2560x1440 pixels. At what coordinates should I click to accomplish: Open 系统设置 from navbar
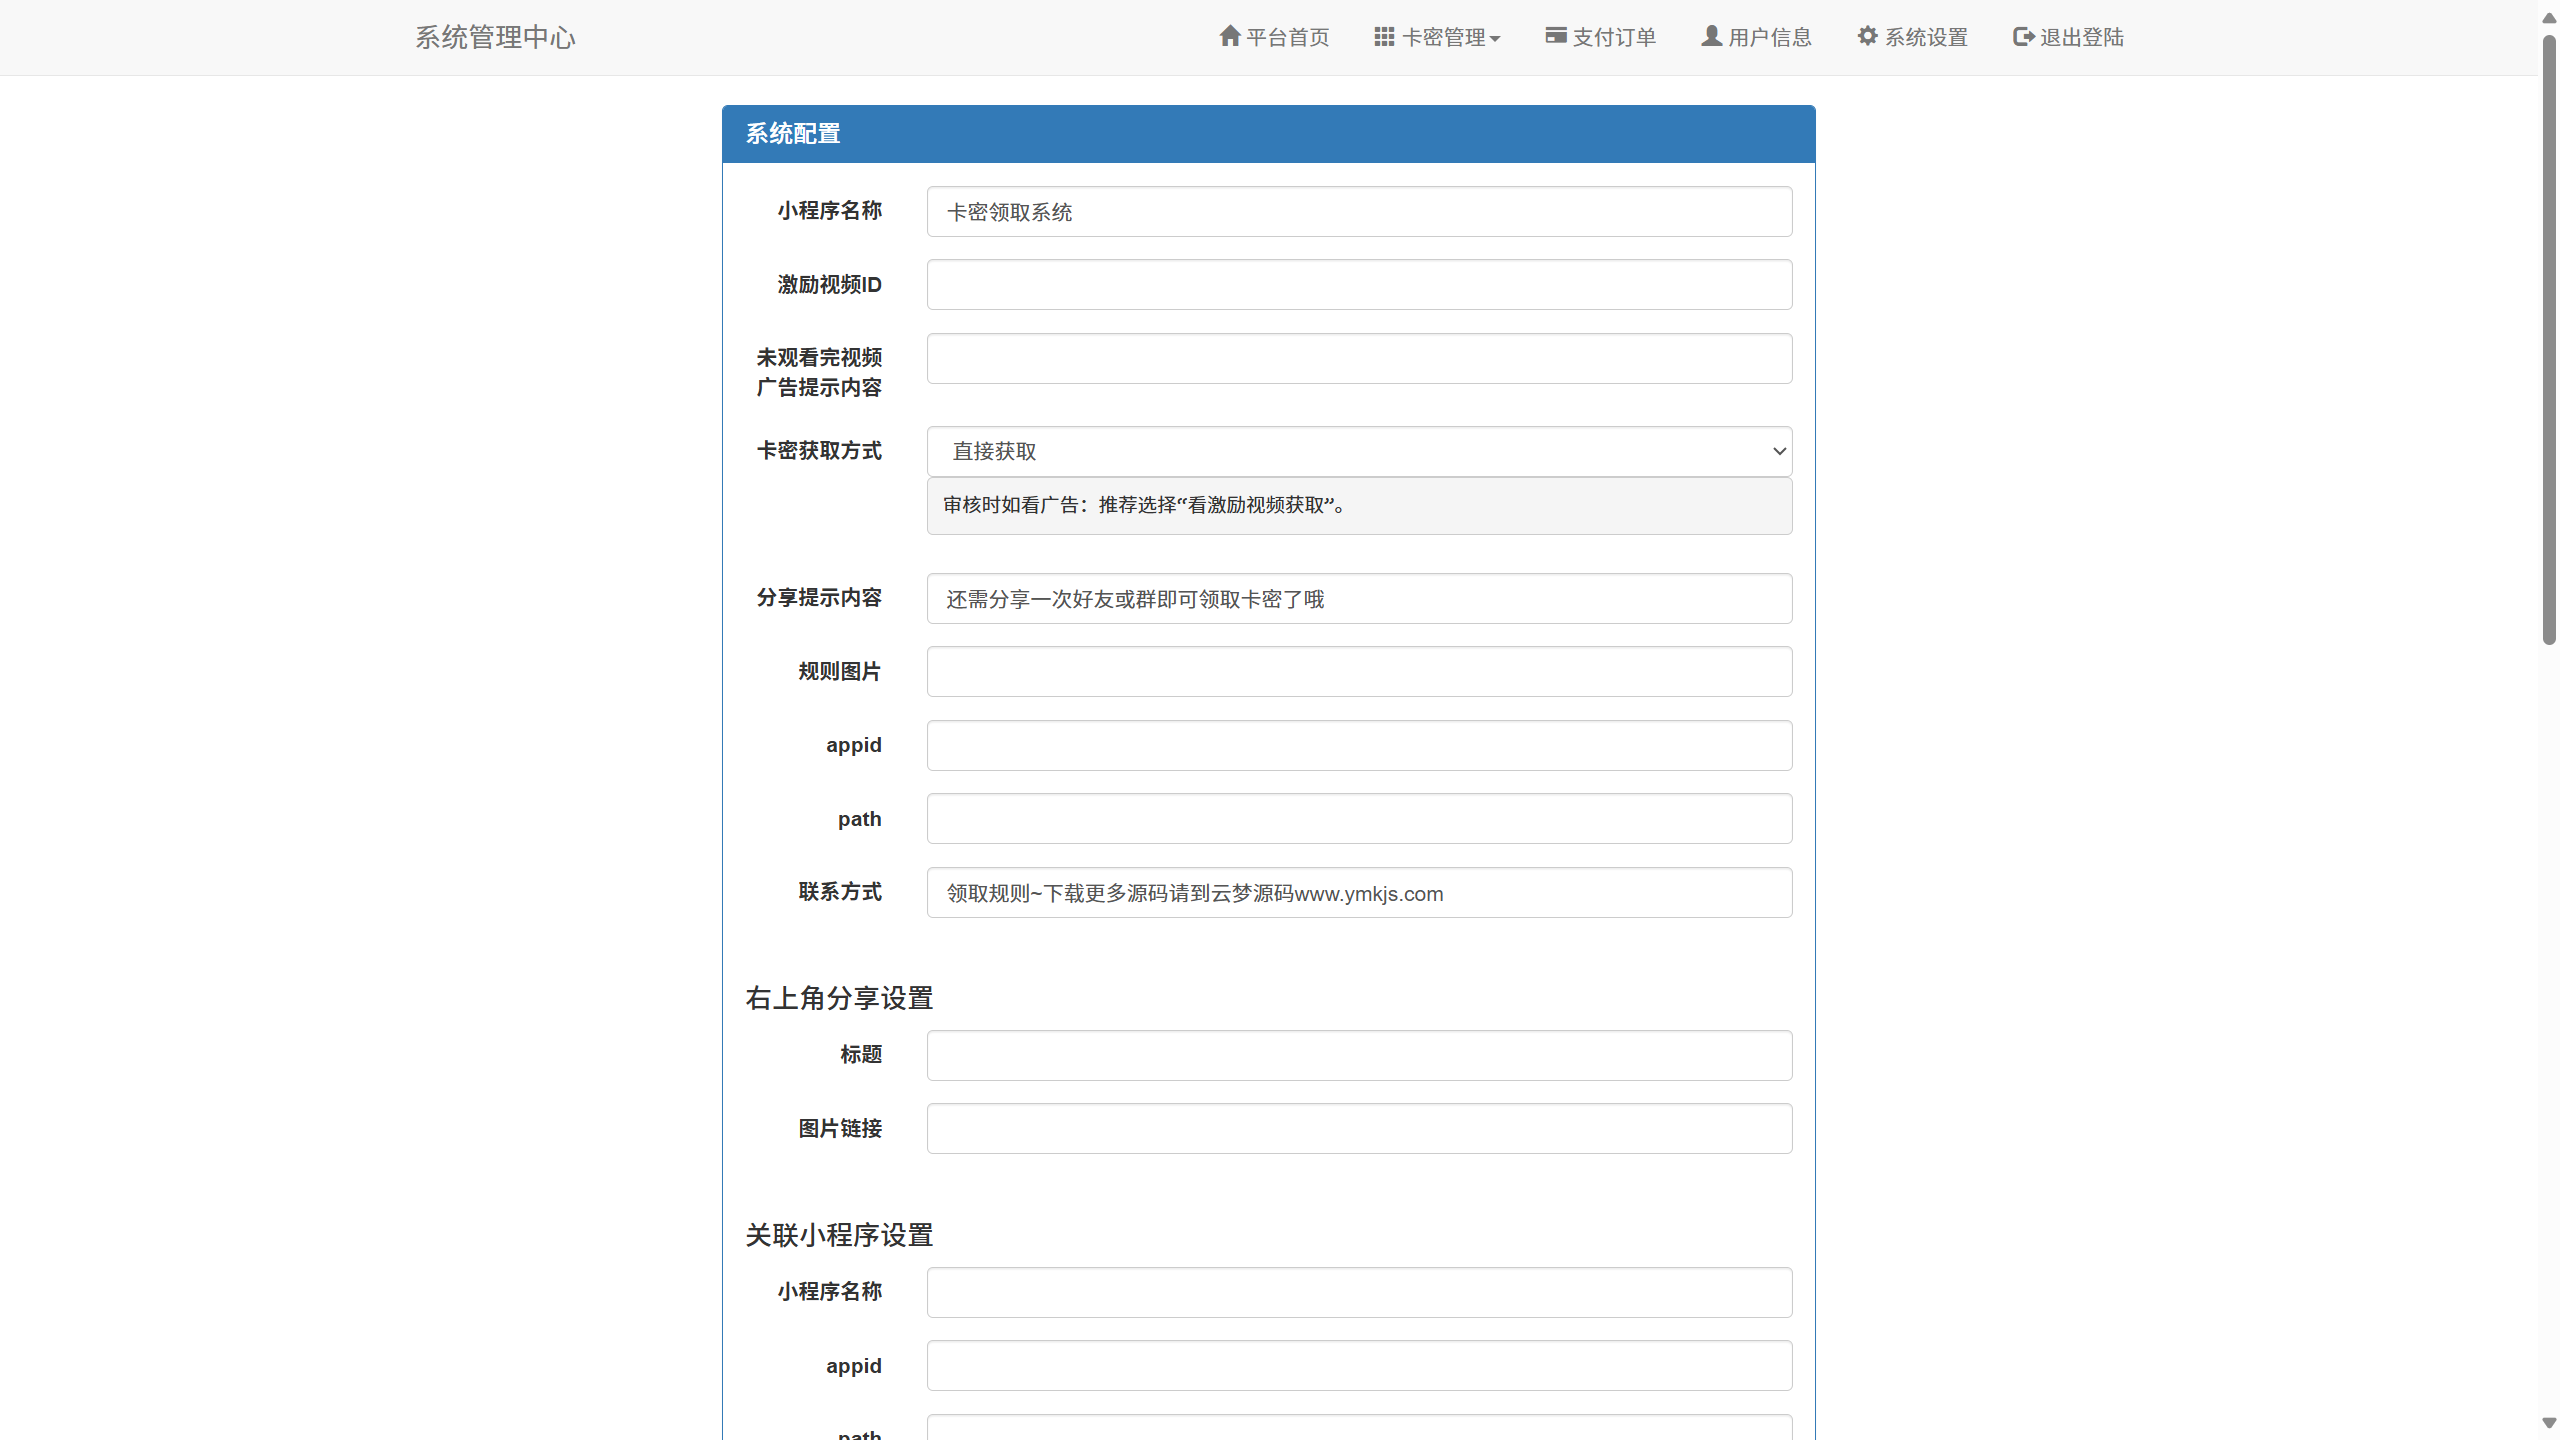[x=1913, y=37]
